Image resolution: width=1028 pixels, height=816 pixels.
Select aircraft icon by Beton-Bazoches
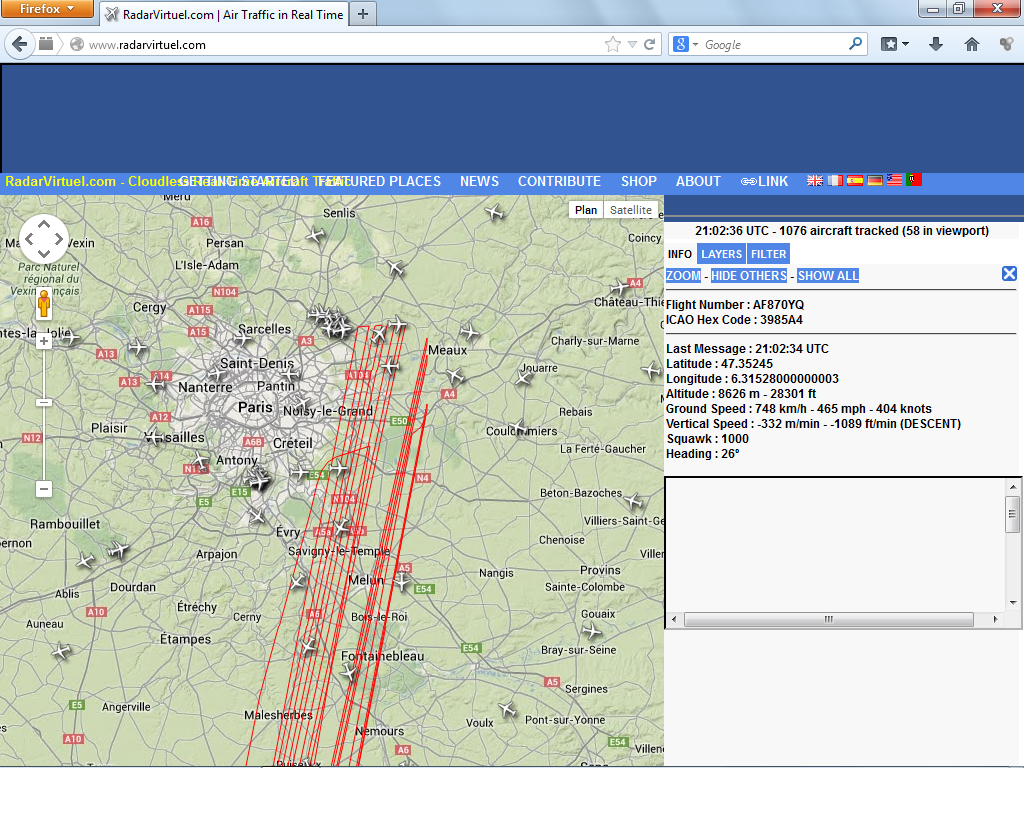(633, 501)
